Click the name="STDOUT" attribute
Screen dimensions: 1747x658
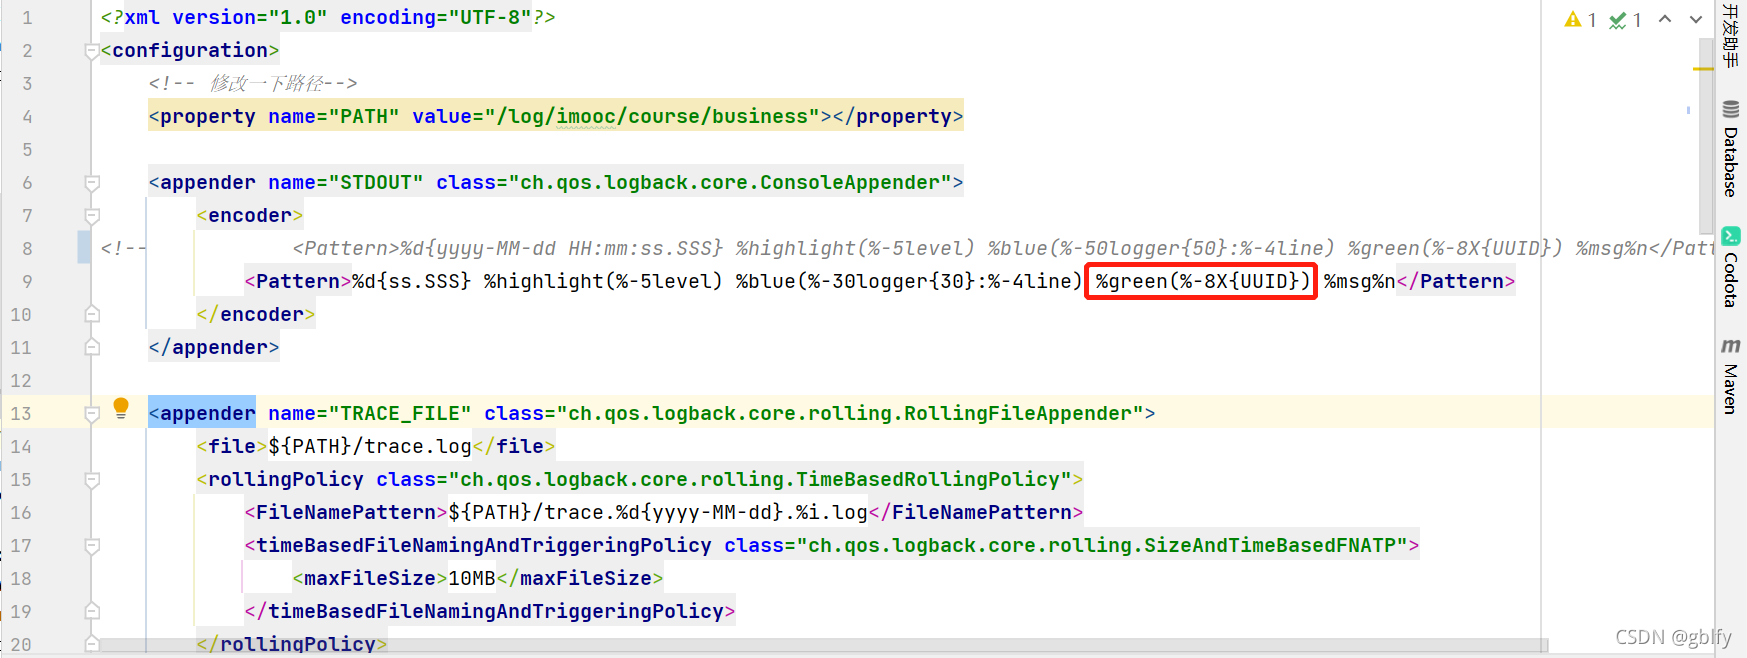pos(346,183)
